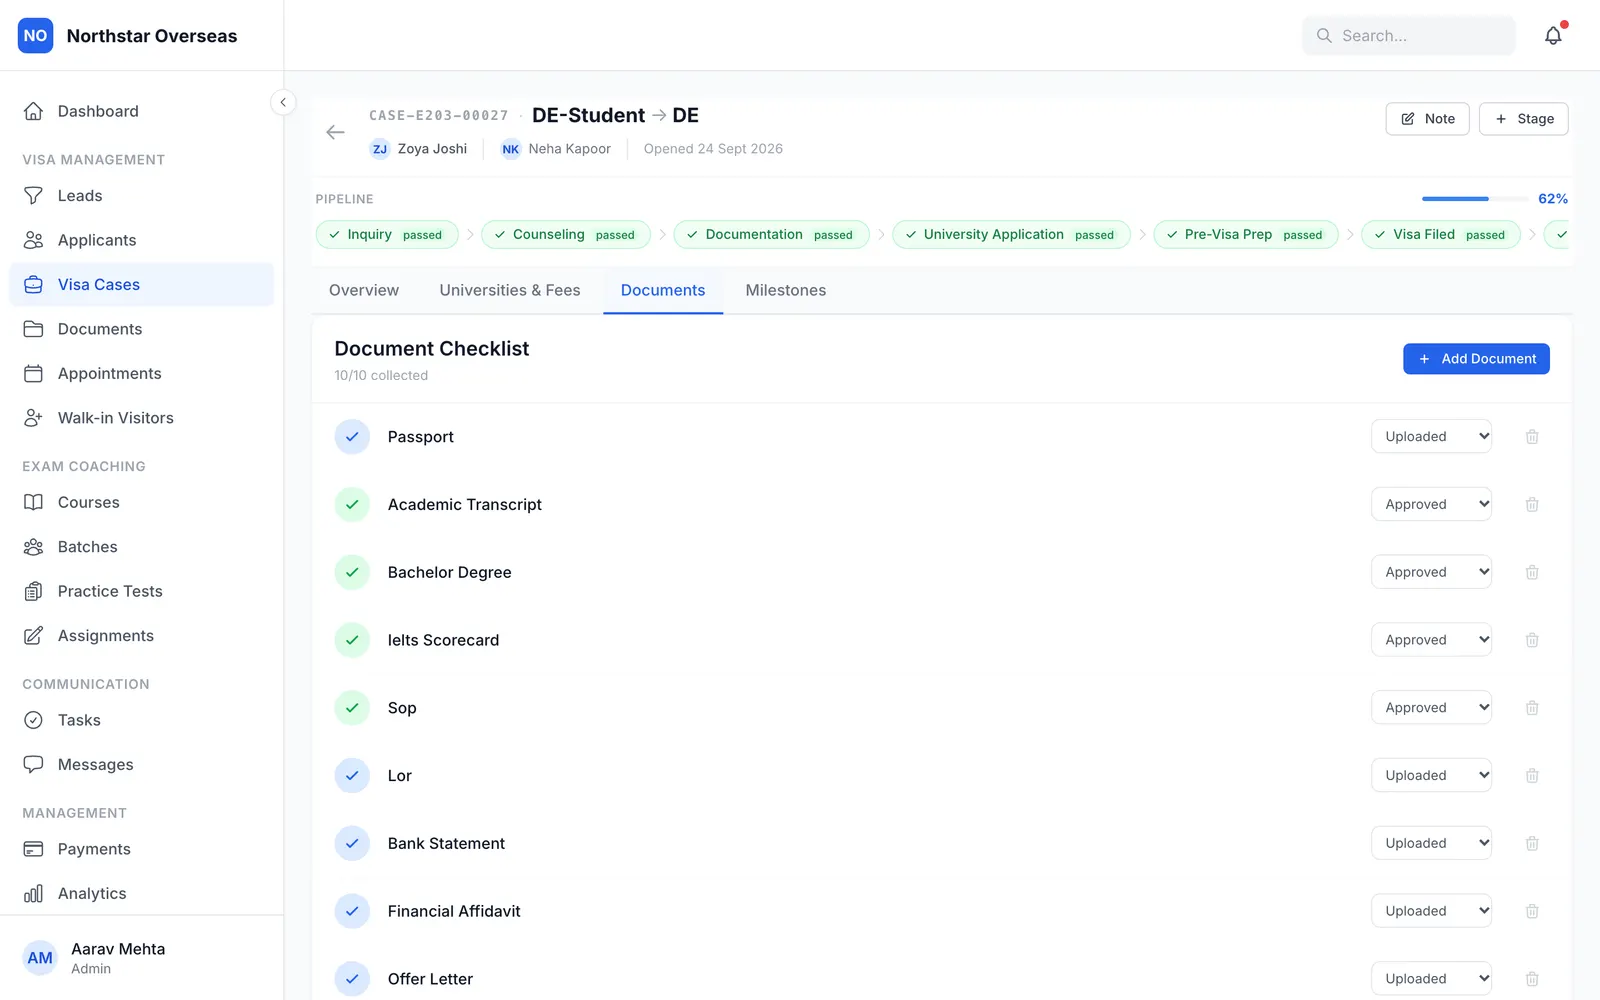The width and height of the screenshot is (1600, 1000).
Task: Open the Ielts Scorecard status dropdown
Action: coord(1431,640)
